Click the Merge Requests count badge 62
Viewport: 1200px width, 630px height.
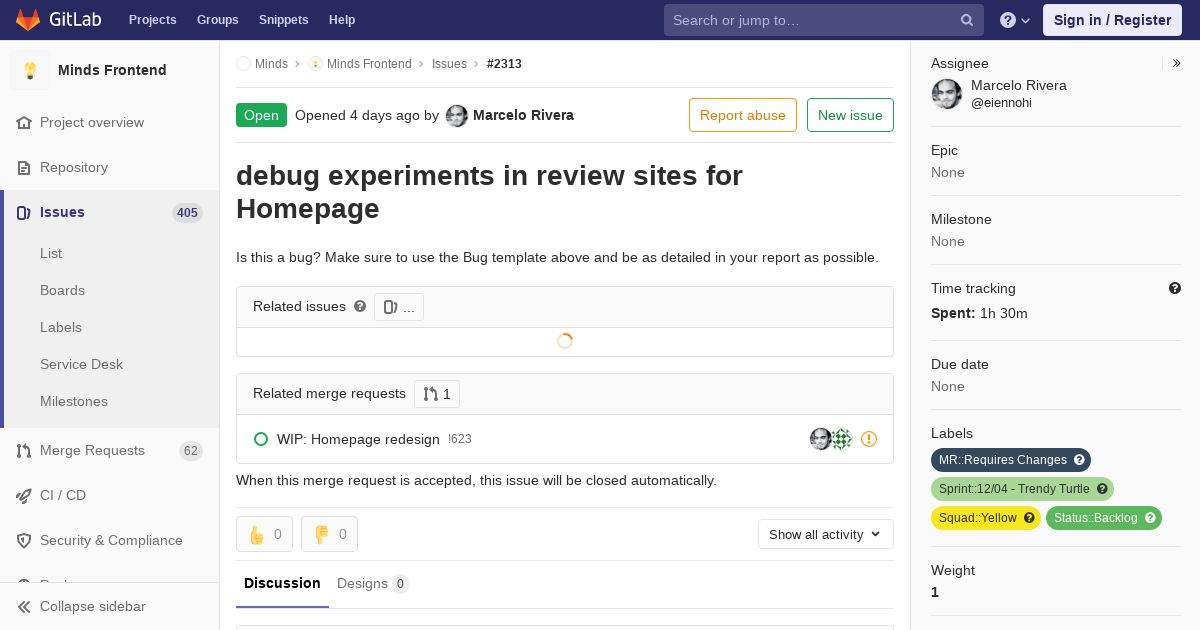point(190,451)
